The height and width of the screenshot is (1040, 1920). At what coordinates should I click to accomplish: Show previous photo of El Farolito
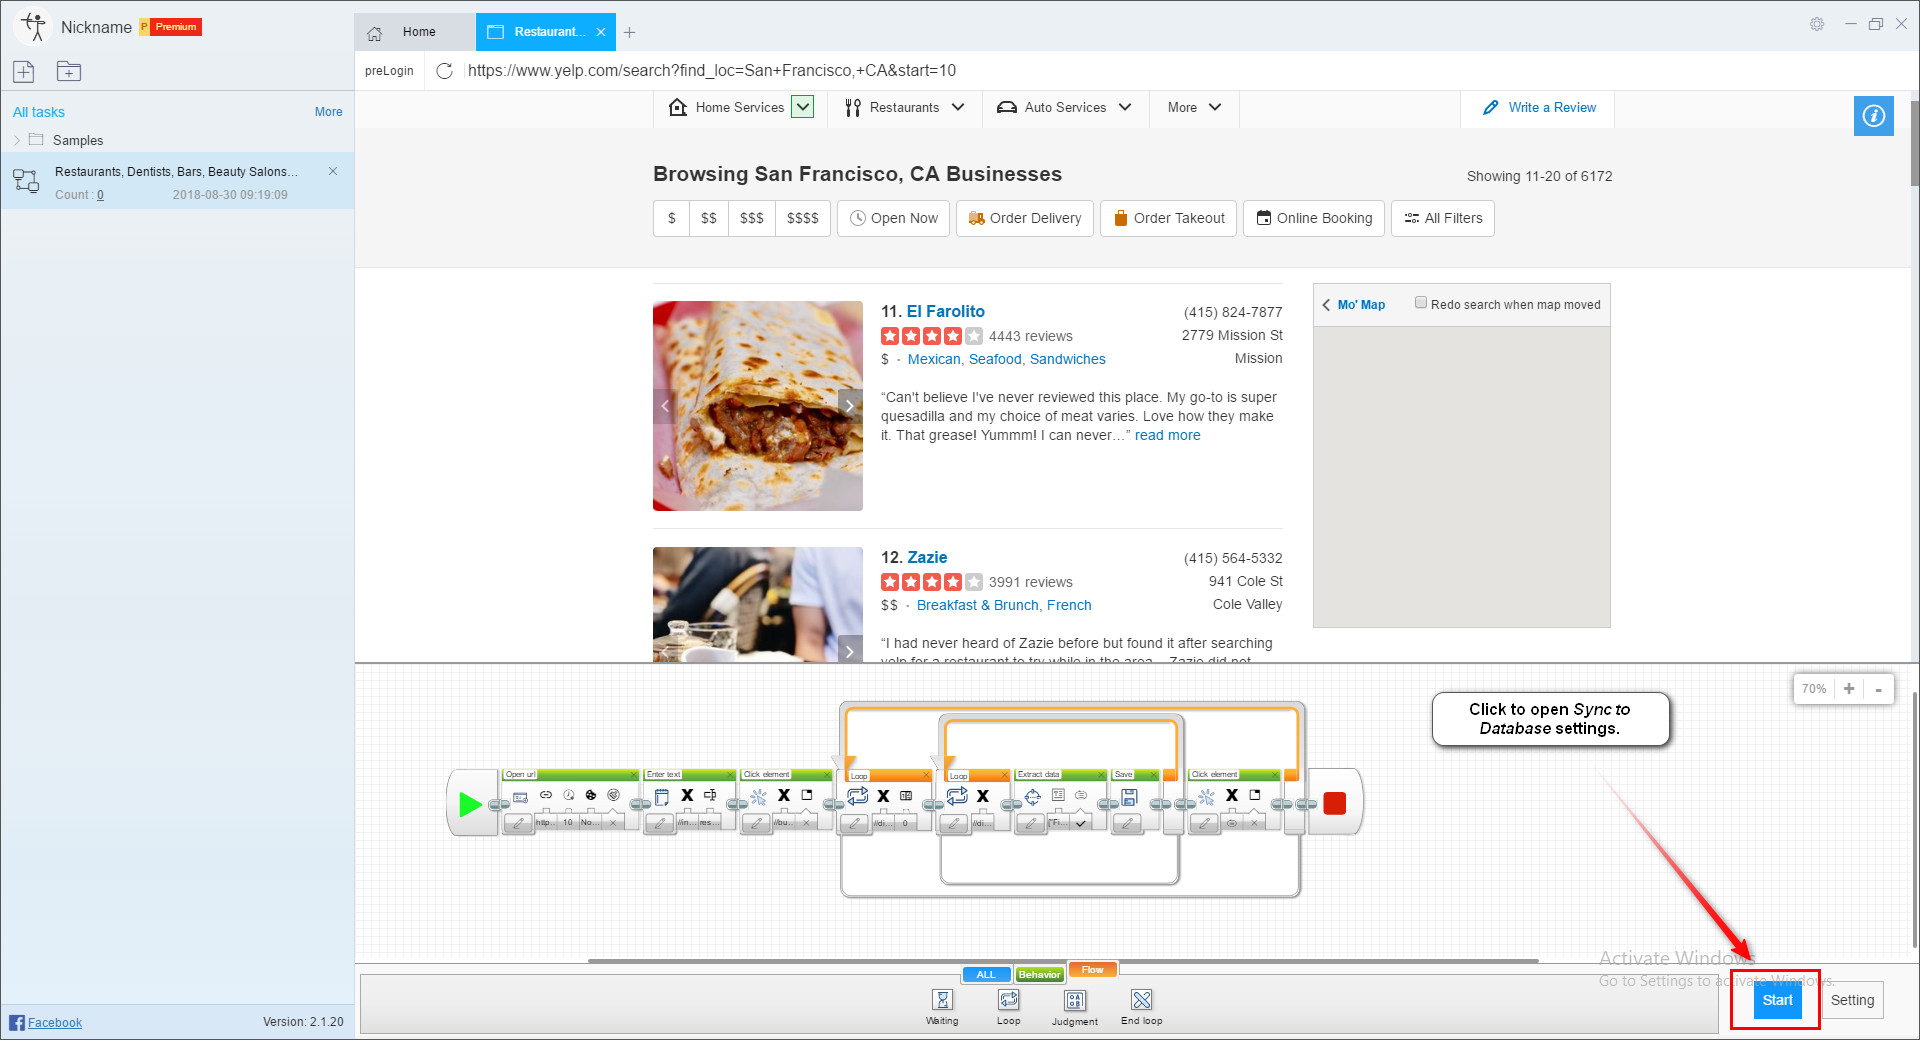click(665, 406)
